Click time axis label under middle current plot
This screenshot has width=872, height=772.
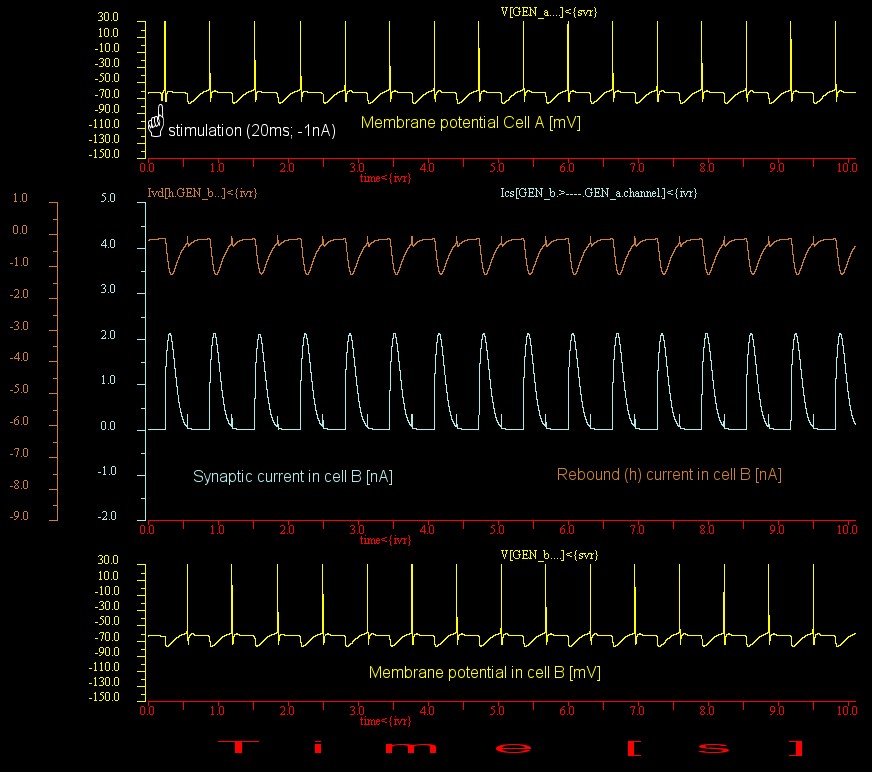tap(385, 540)
